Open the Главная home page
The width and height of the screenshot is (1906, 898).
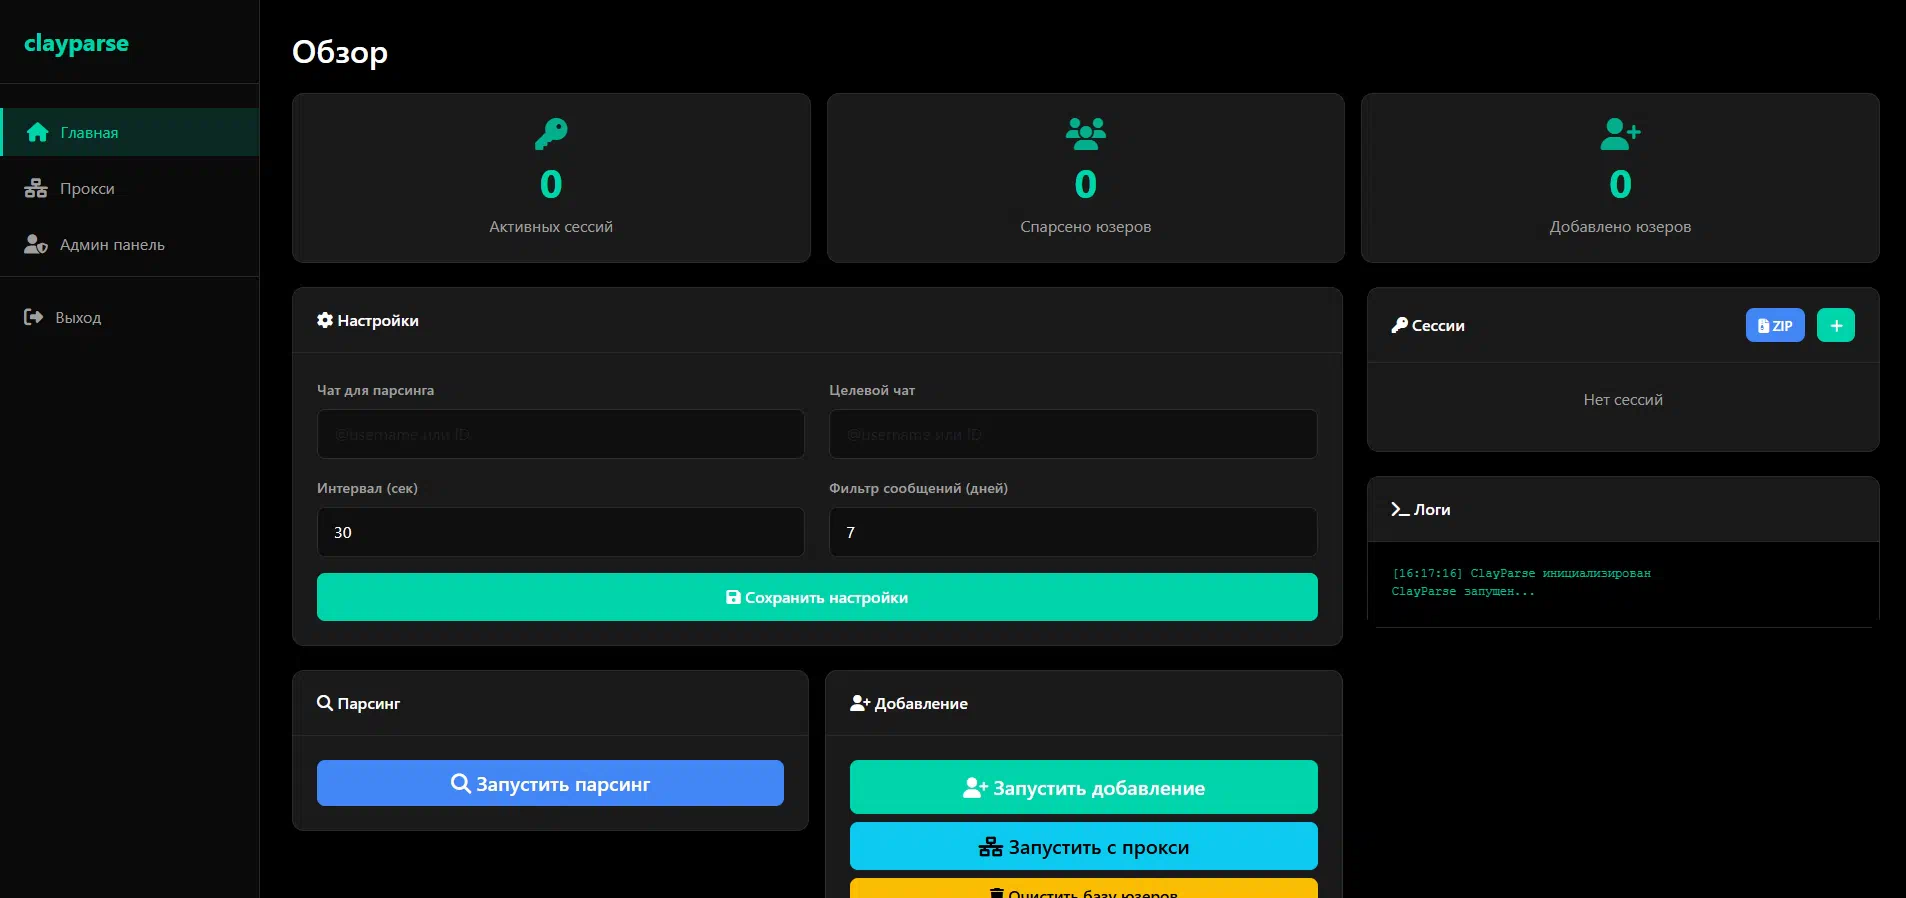[88, 132]
